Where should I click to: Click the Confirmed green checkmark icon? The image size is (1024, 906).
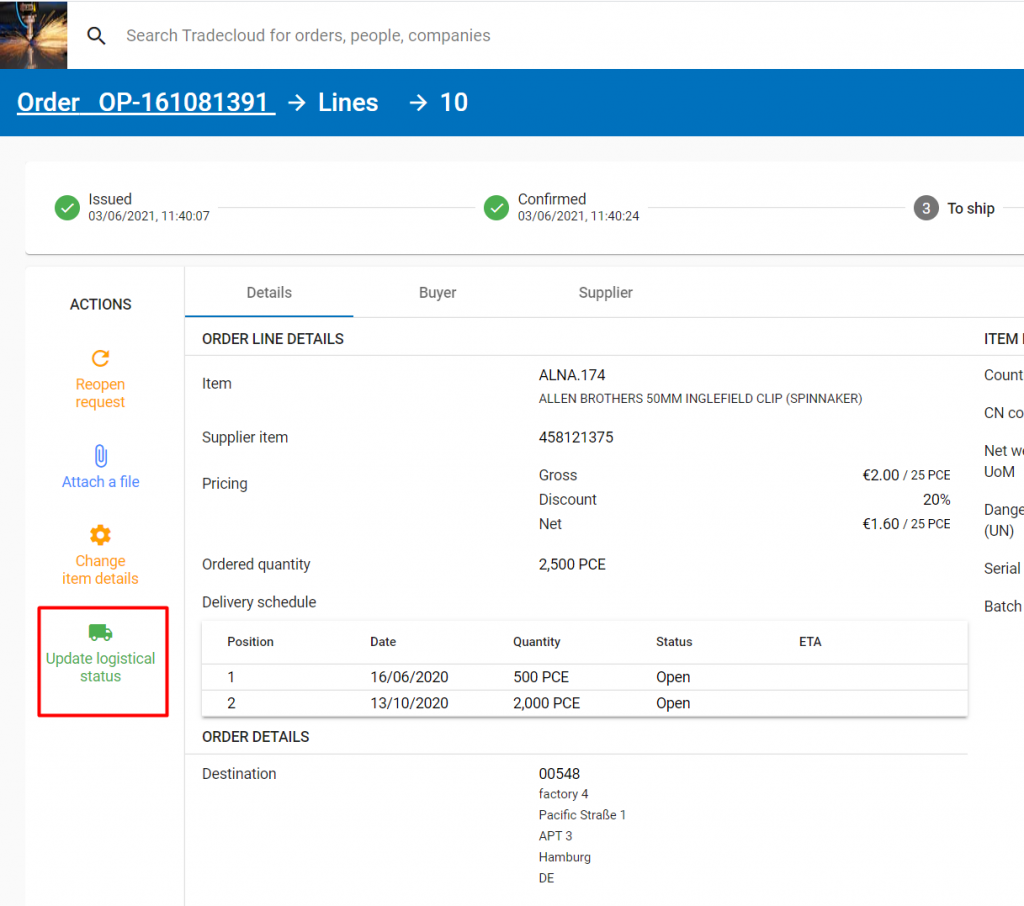(496, 208)
